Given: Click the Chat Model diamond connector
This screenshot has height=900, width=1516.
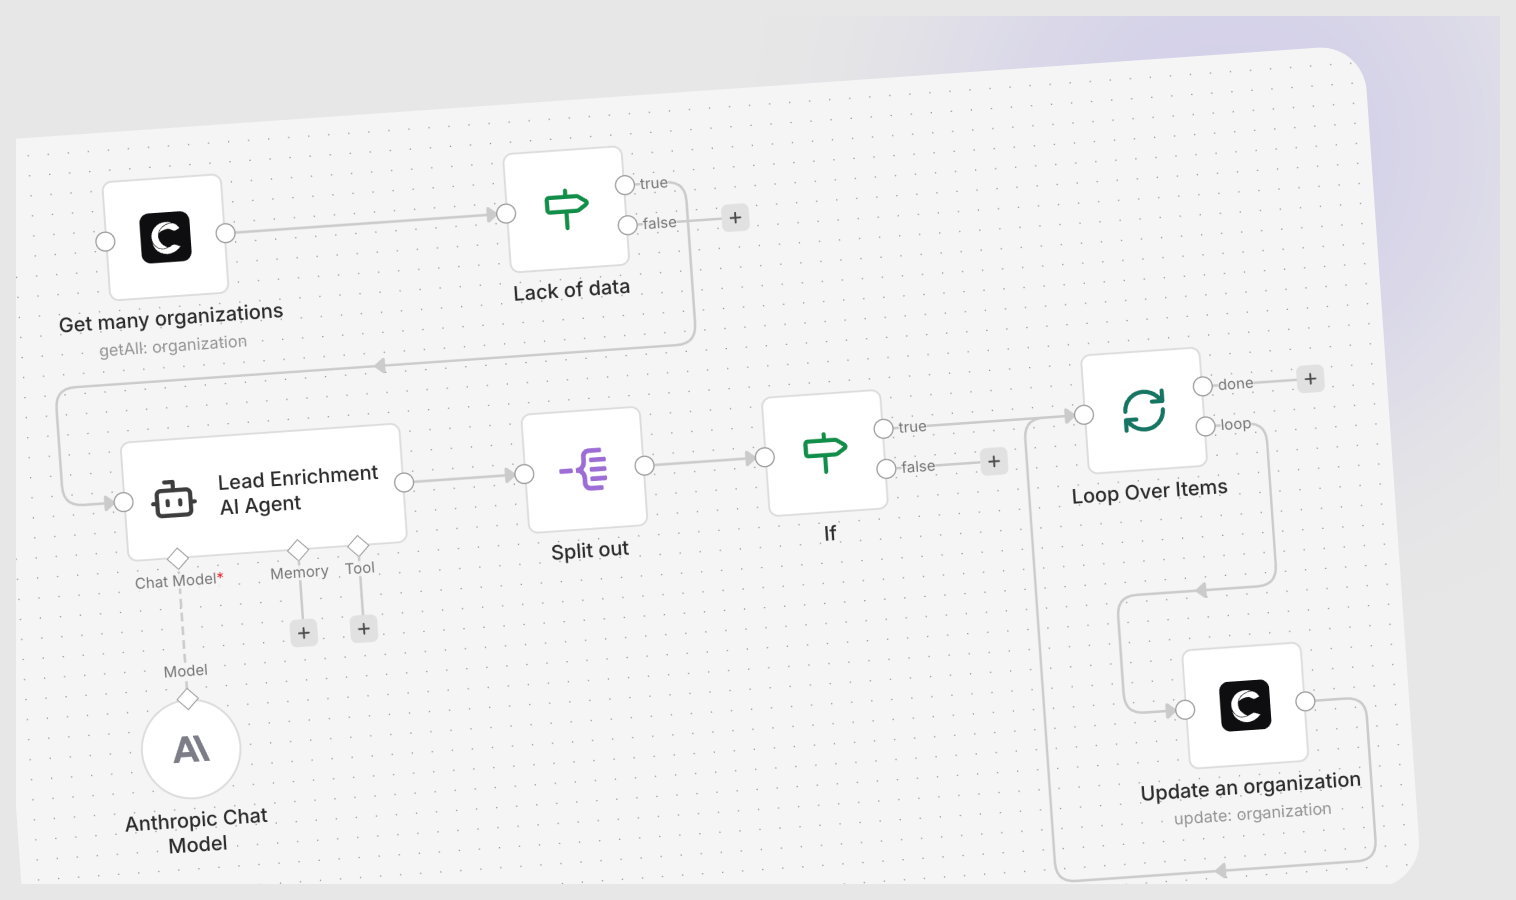Looking at the screenshot, I should point(178,557).
